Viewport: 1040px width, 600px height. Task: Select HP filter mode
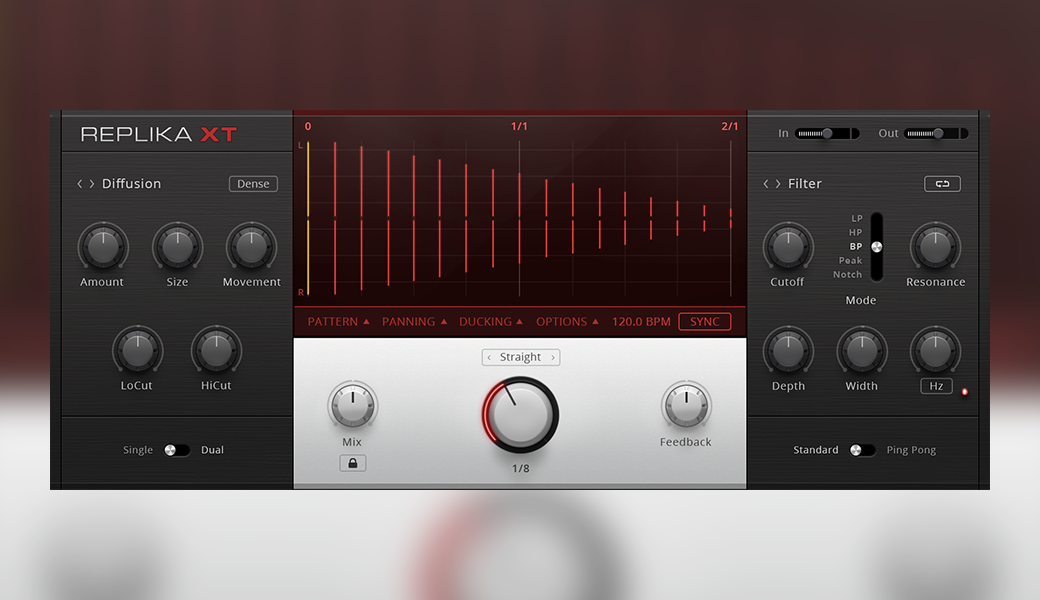coord(856,232)
